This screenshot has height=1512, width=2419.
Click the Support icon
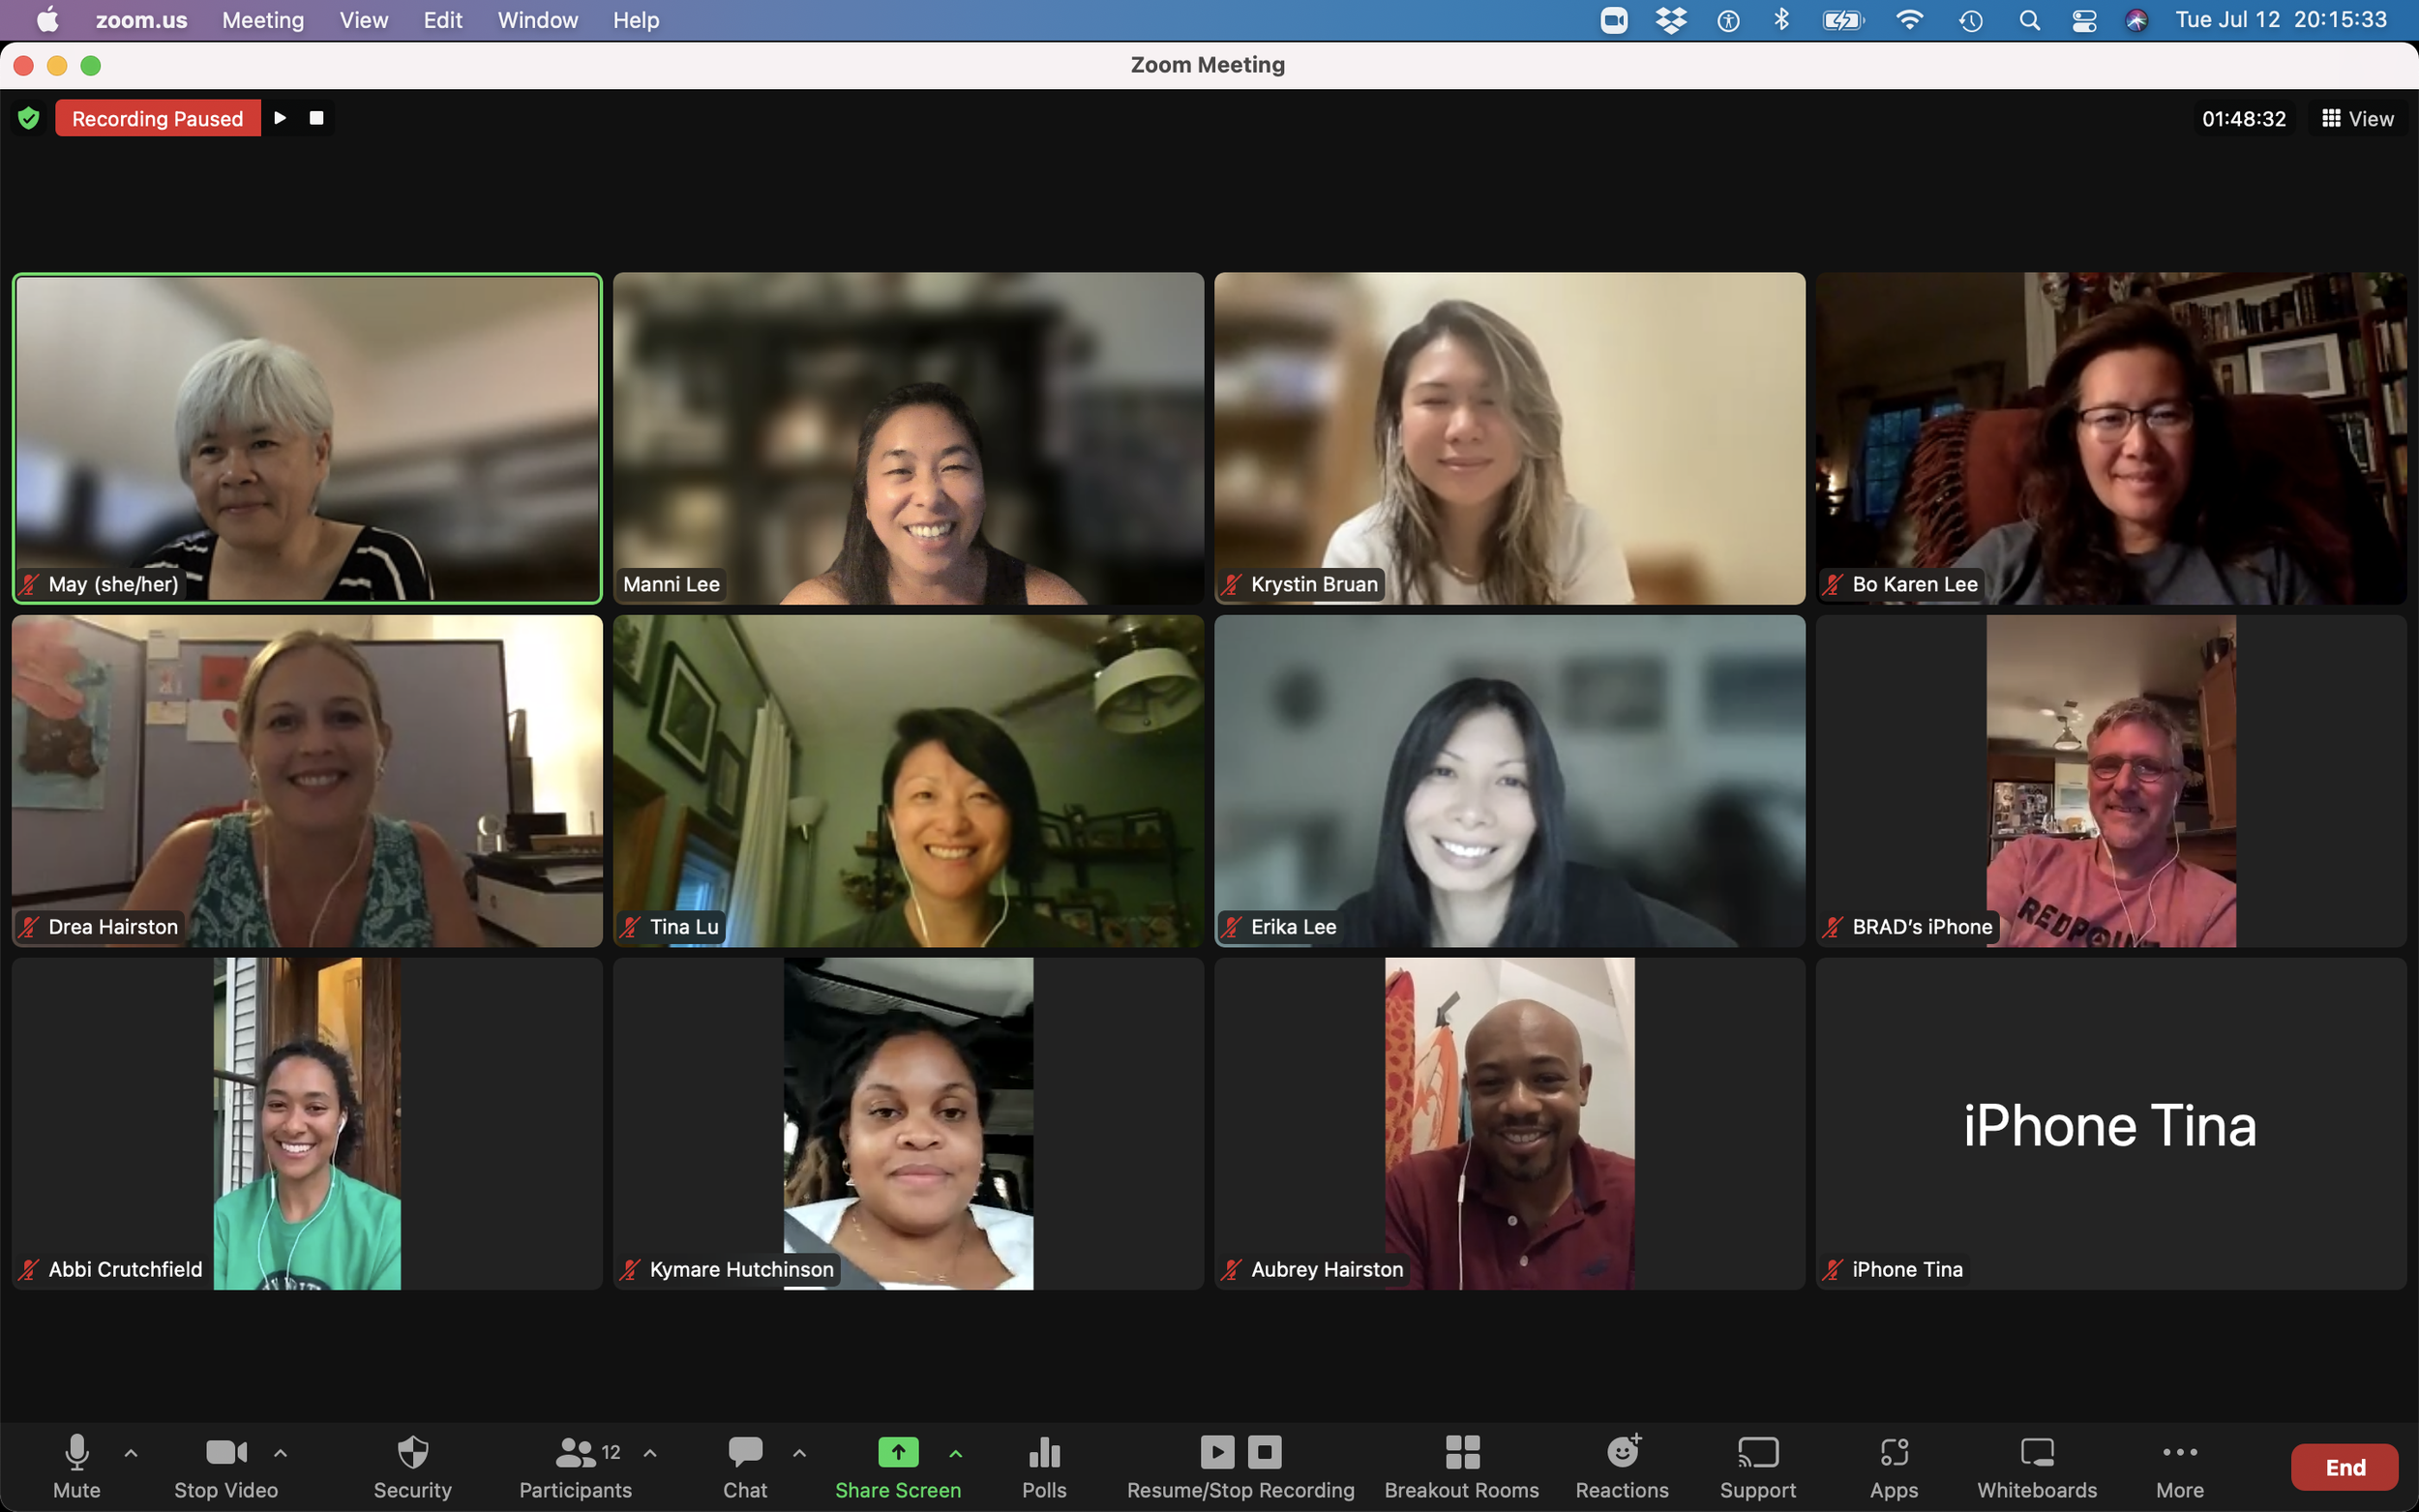pos(1757,1452)
